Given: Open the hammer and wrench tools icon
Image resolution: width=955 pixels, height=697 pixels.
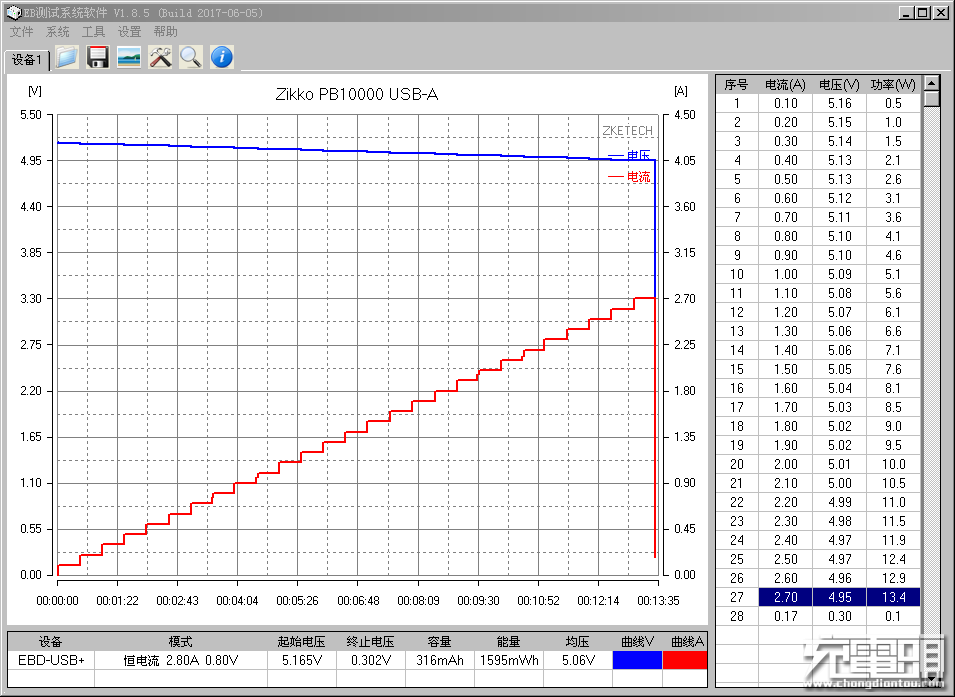Looking at the screenshot, I should (x=160, y=57).
